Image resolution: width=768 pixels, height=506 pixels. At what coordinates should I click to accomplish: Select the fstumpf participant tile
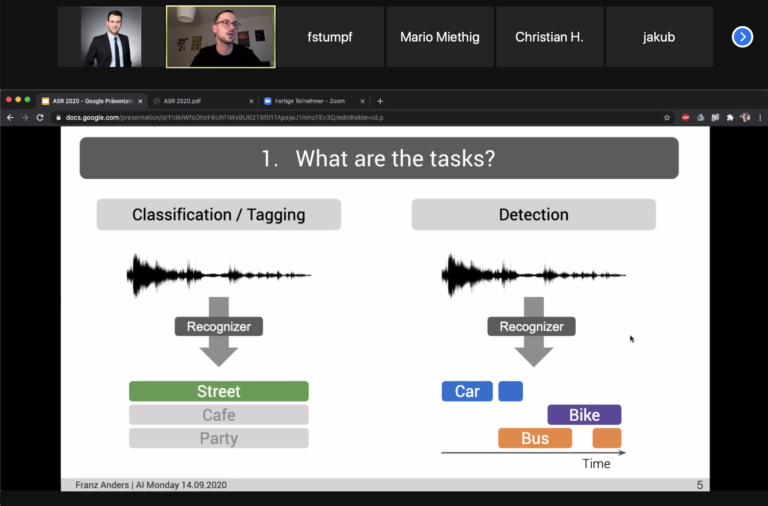[331, 37]
